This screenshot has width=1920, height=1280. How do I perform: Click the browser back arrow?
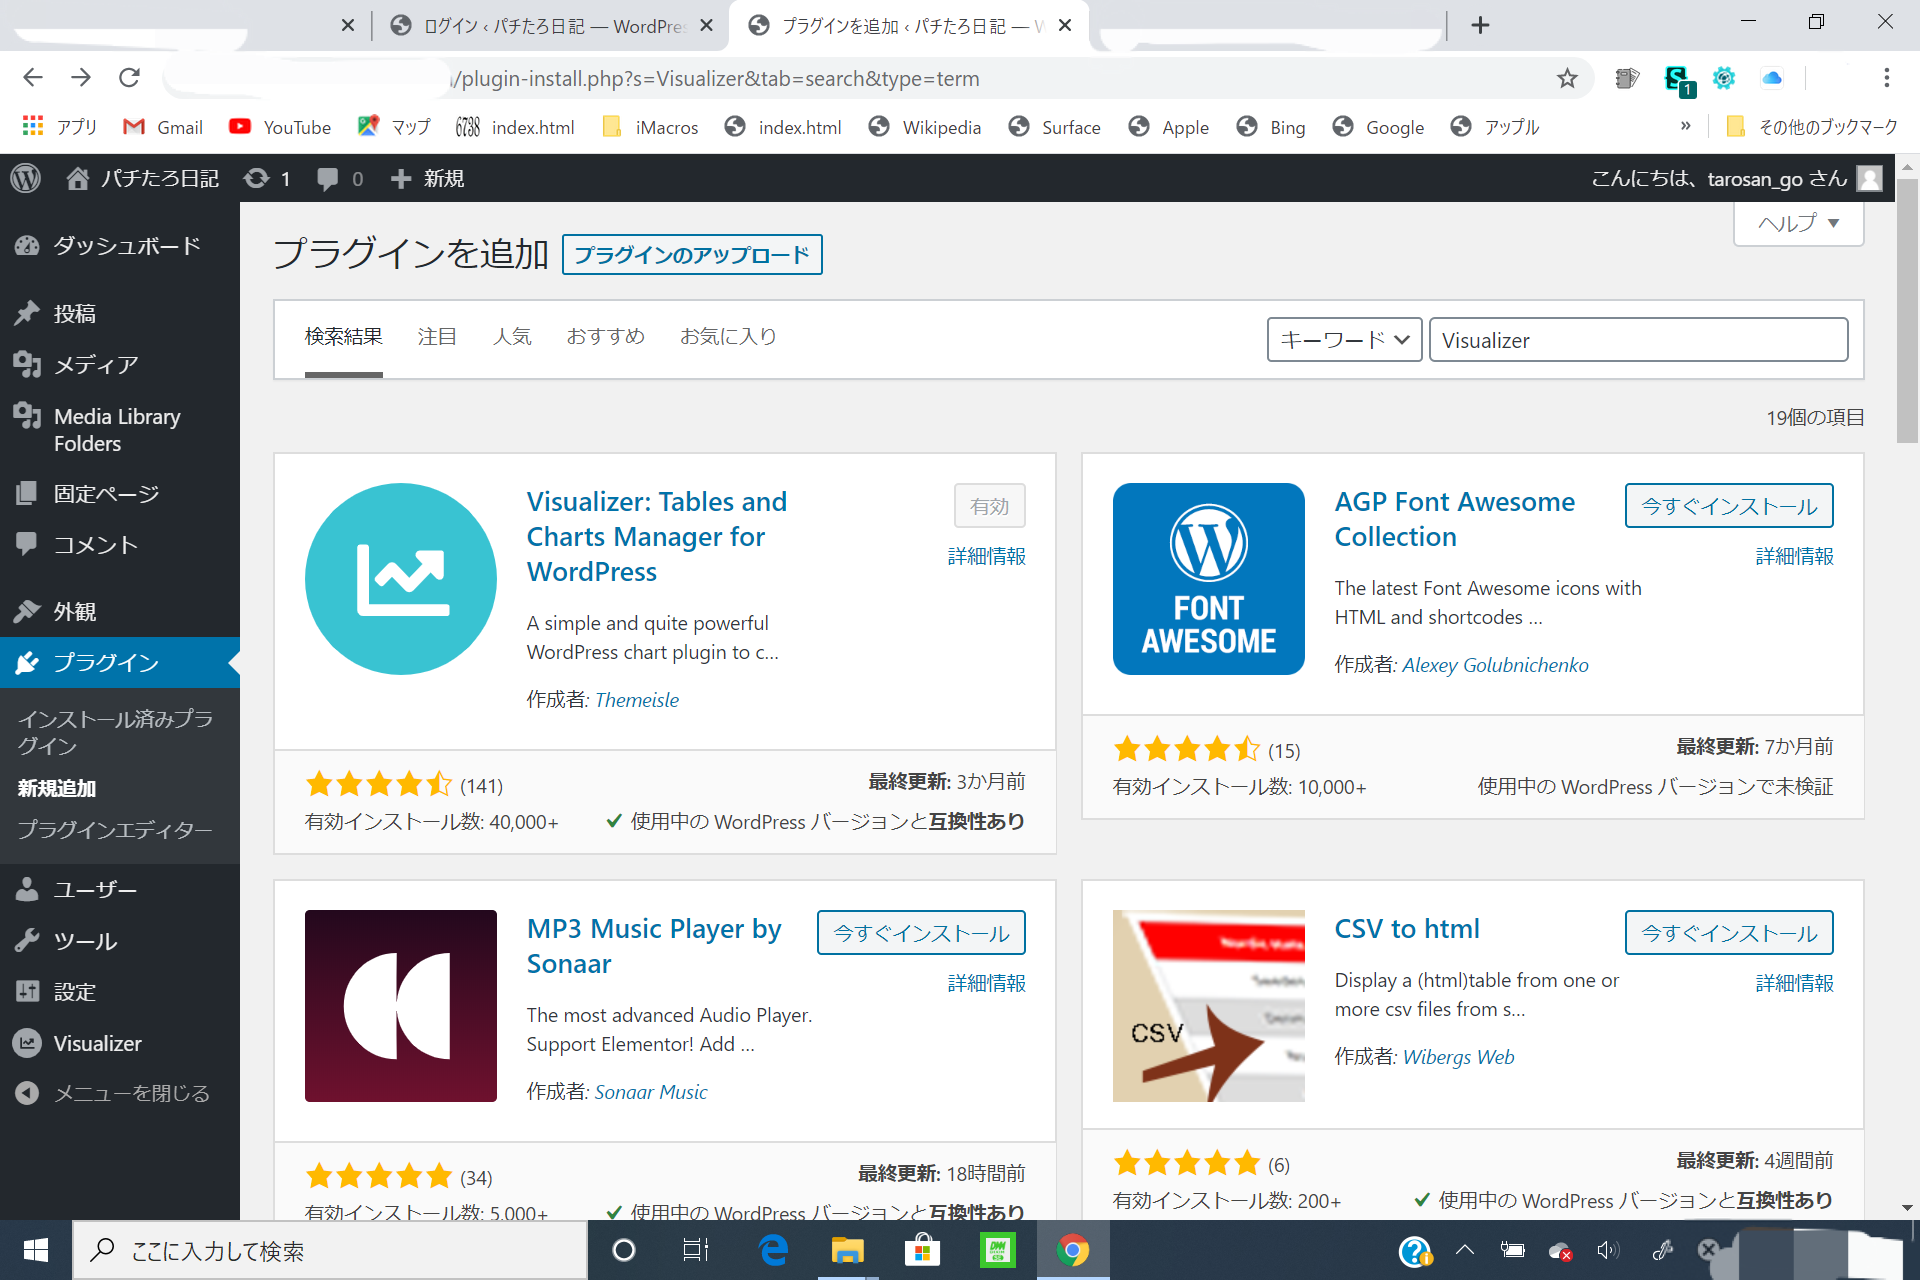[x=33, y=78]
